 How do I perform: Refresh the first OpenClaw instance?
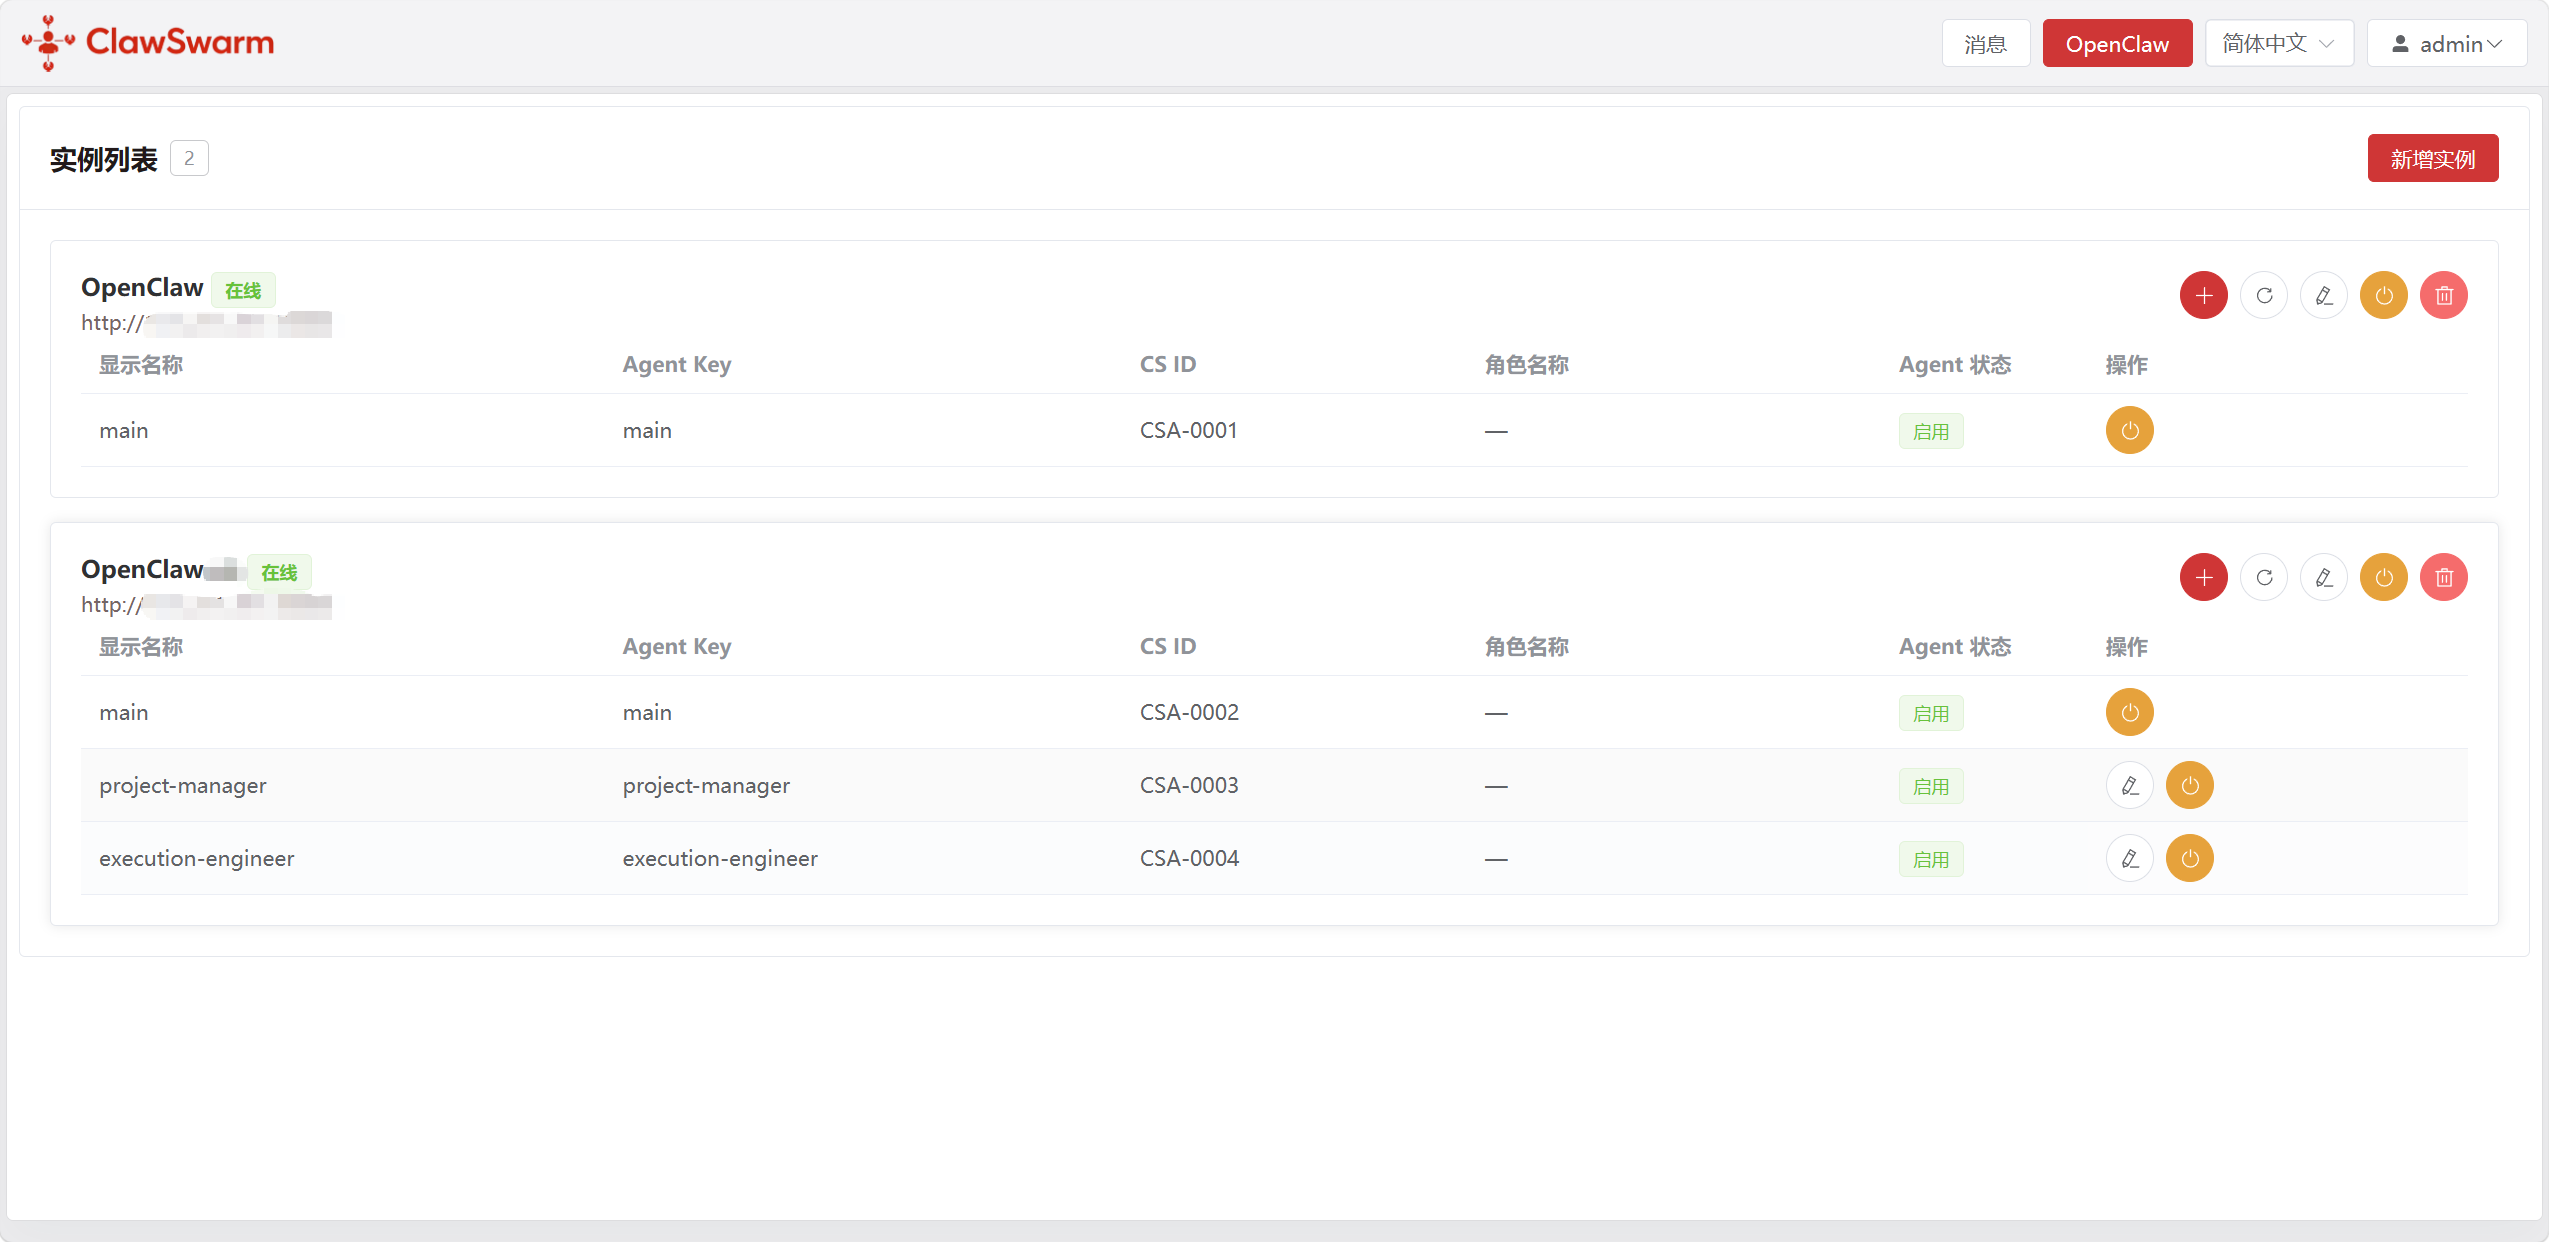[x=2263, y=295]
